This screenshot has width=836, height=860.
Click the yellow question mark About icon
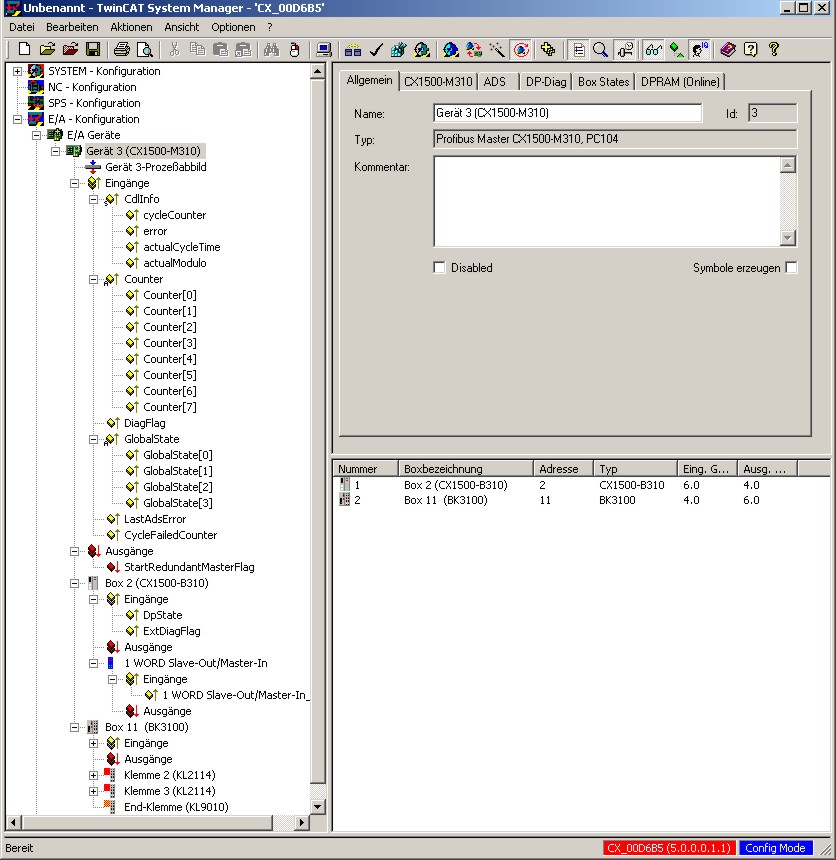pos(774,49)
